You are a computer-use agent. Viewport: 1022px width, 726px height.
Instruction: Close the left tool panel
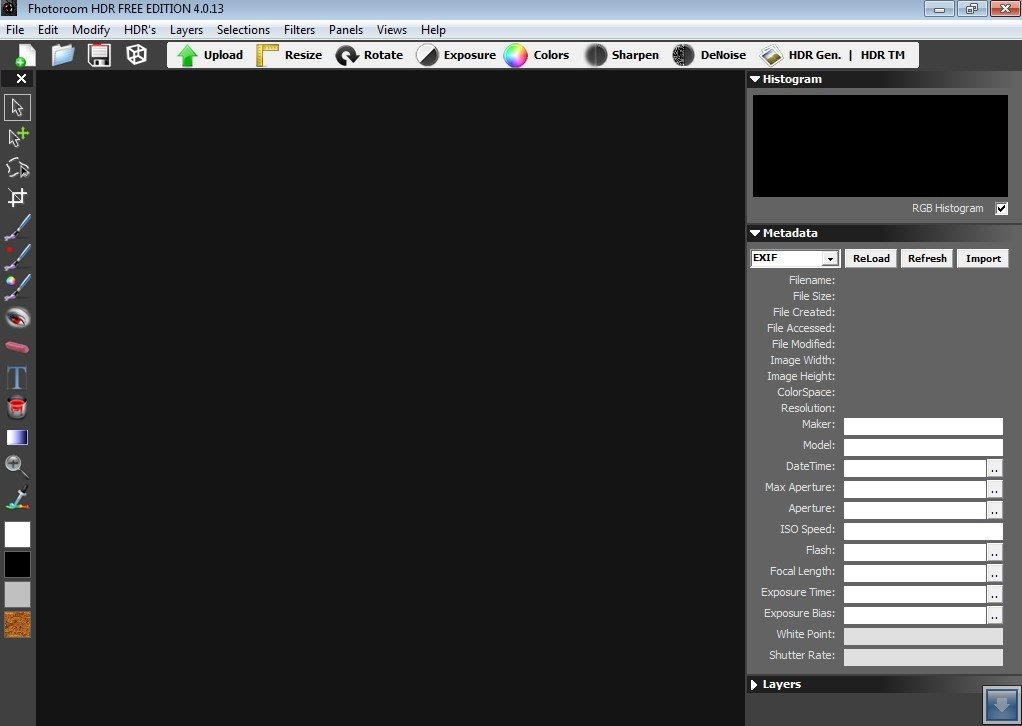click(x=22, y=79)
